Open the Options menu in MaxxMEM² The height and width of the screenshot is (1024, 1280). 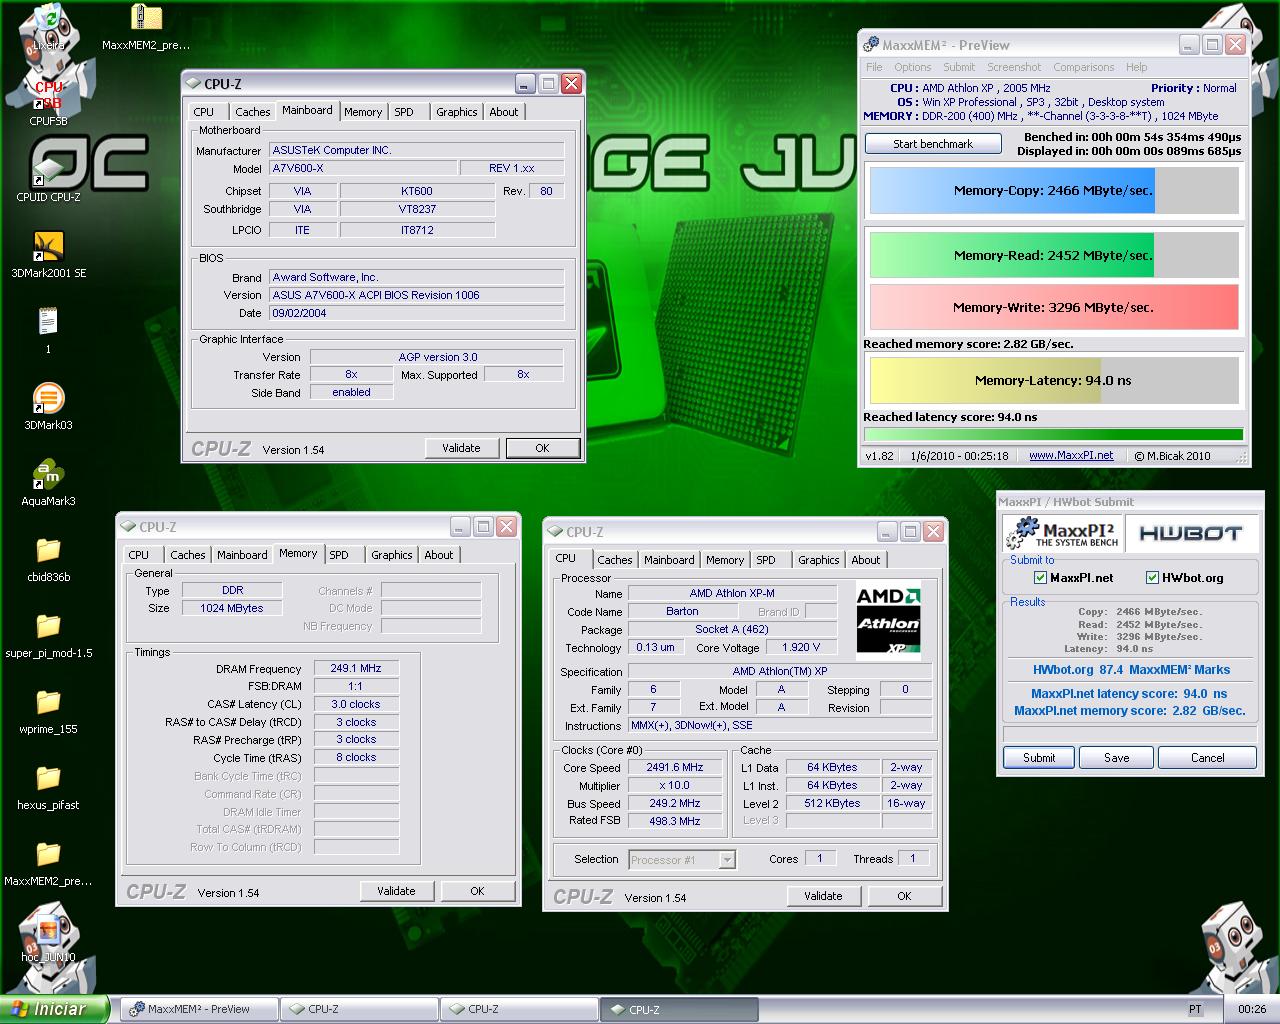point(912,67)
